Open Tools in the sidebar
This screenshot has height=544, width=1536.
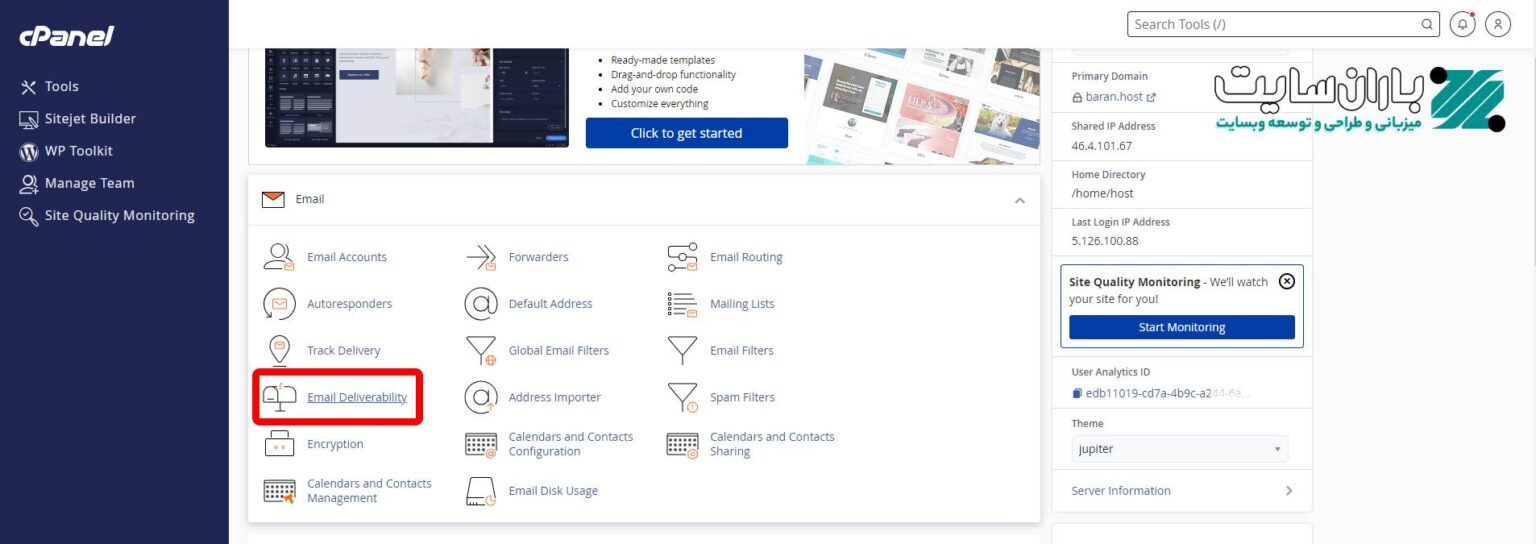(61, 87)
